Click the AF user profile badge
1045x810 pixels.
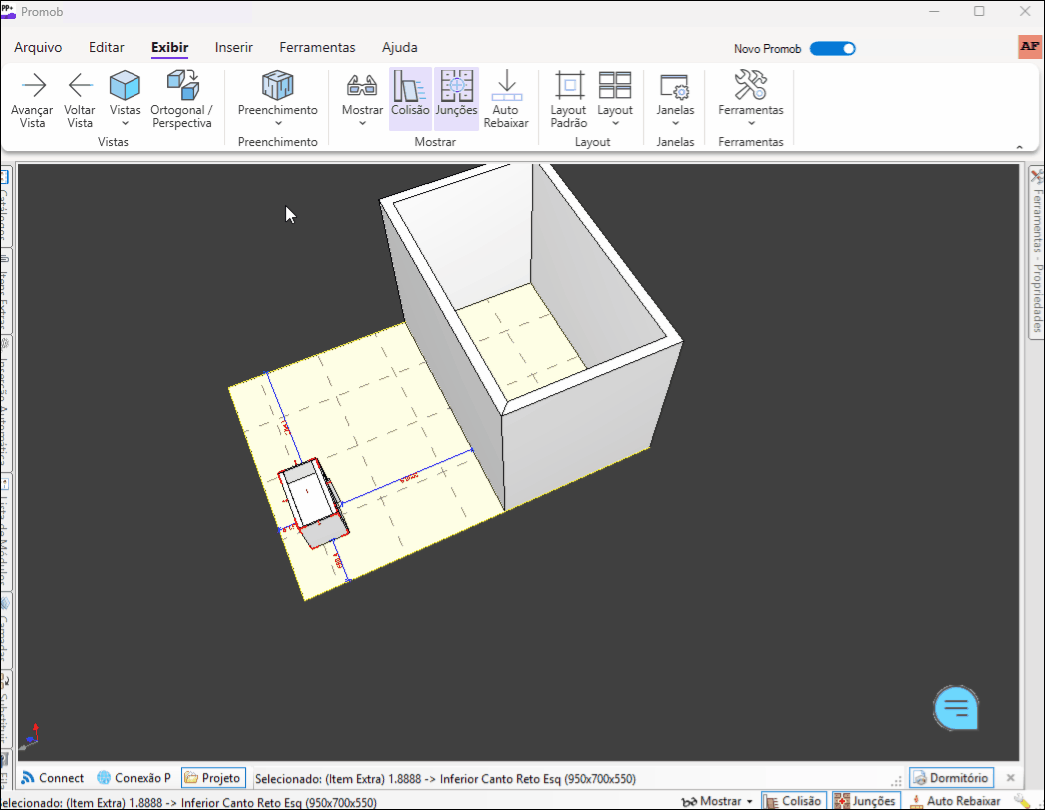[1029, 47]
